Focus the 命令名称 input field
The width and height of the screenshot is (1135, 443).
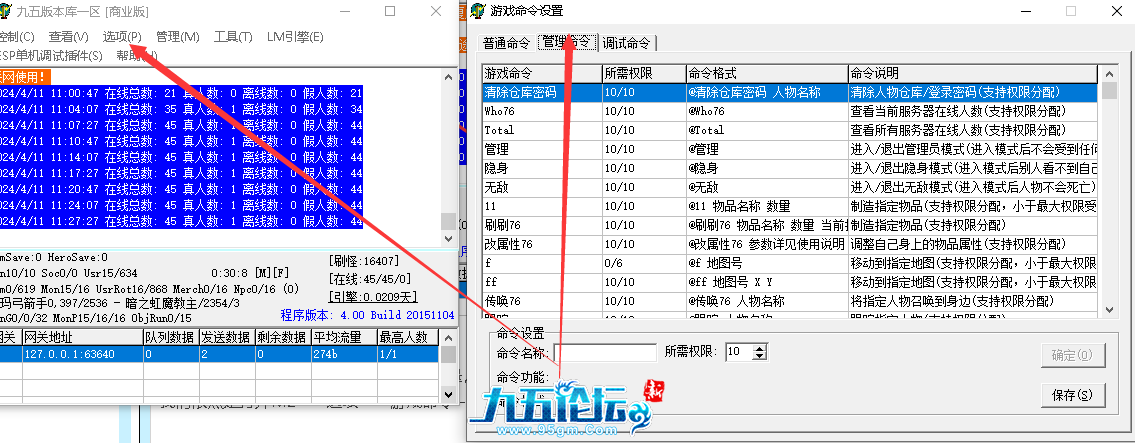(604, 353)
